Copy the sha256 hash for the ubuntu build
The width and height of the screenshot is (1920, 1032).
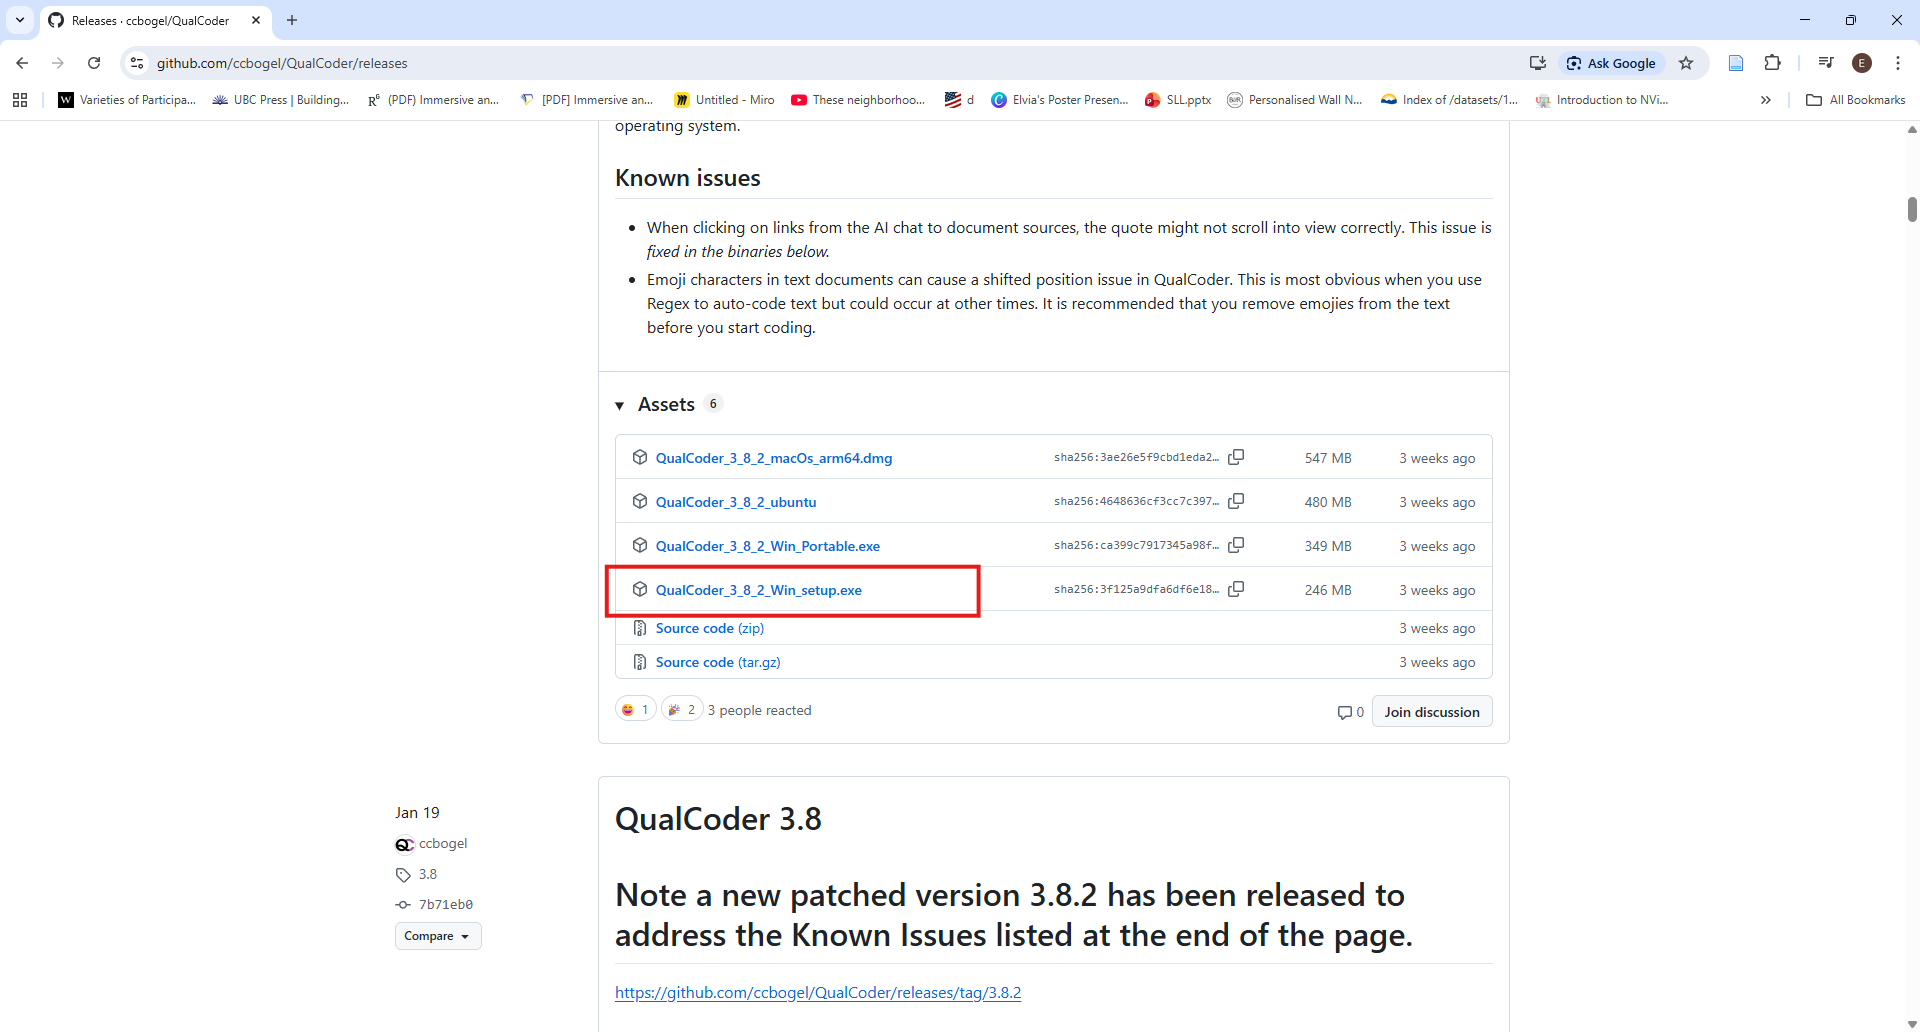coord(1236,501)
